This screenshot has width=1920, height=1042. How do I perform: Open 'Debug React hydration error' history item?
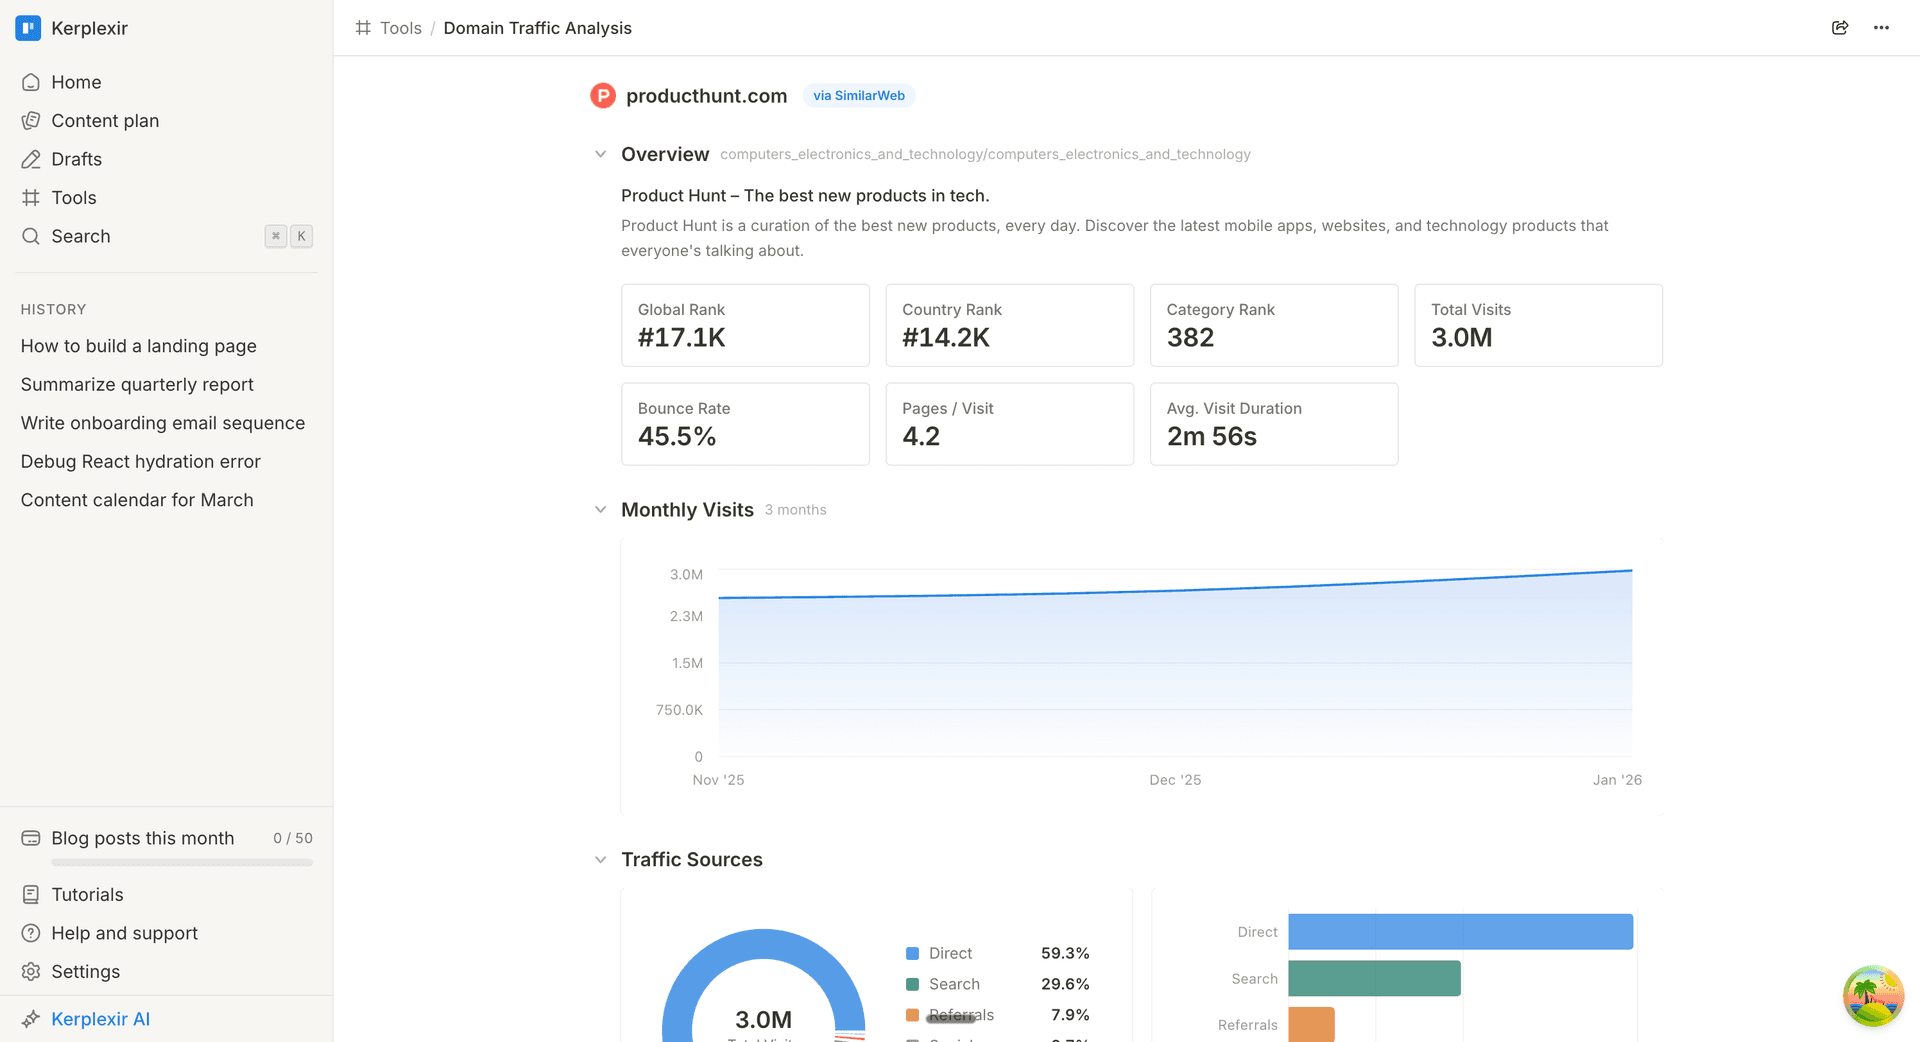pos(141,462)
